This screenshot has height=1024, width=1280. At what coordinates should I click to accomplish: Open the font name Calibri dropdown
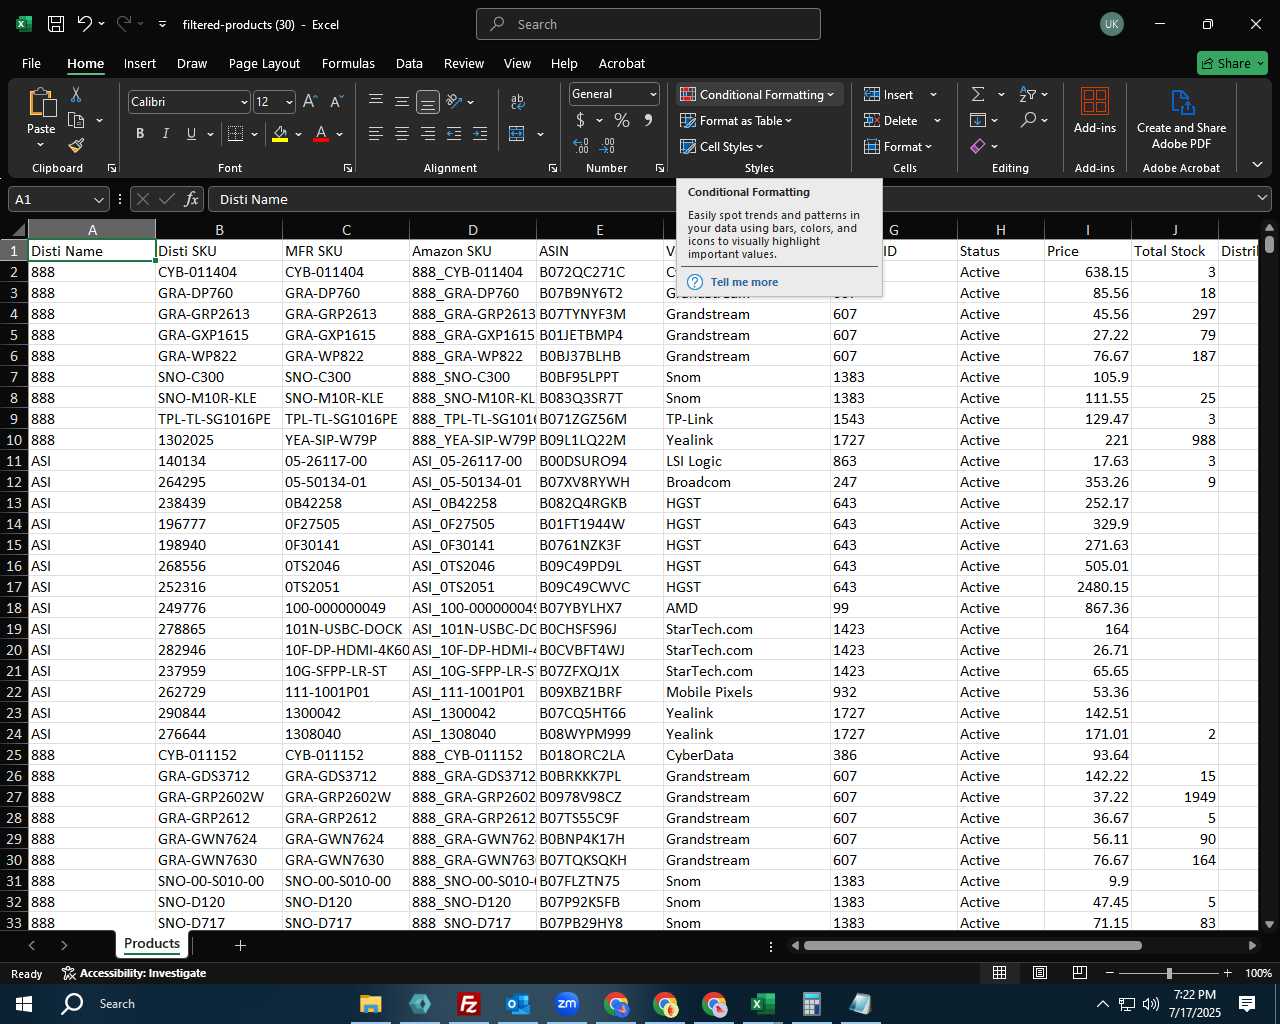tap(244, 102)
